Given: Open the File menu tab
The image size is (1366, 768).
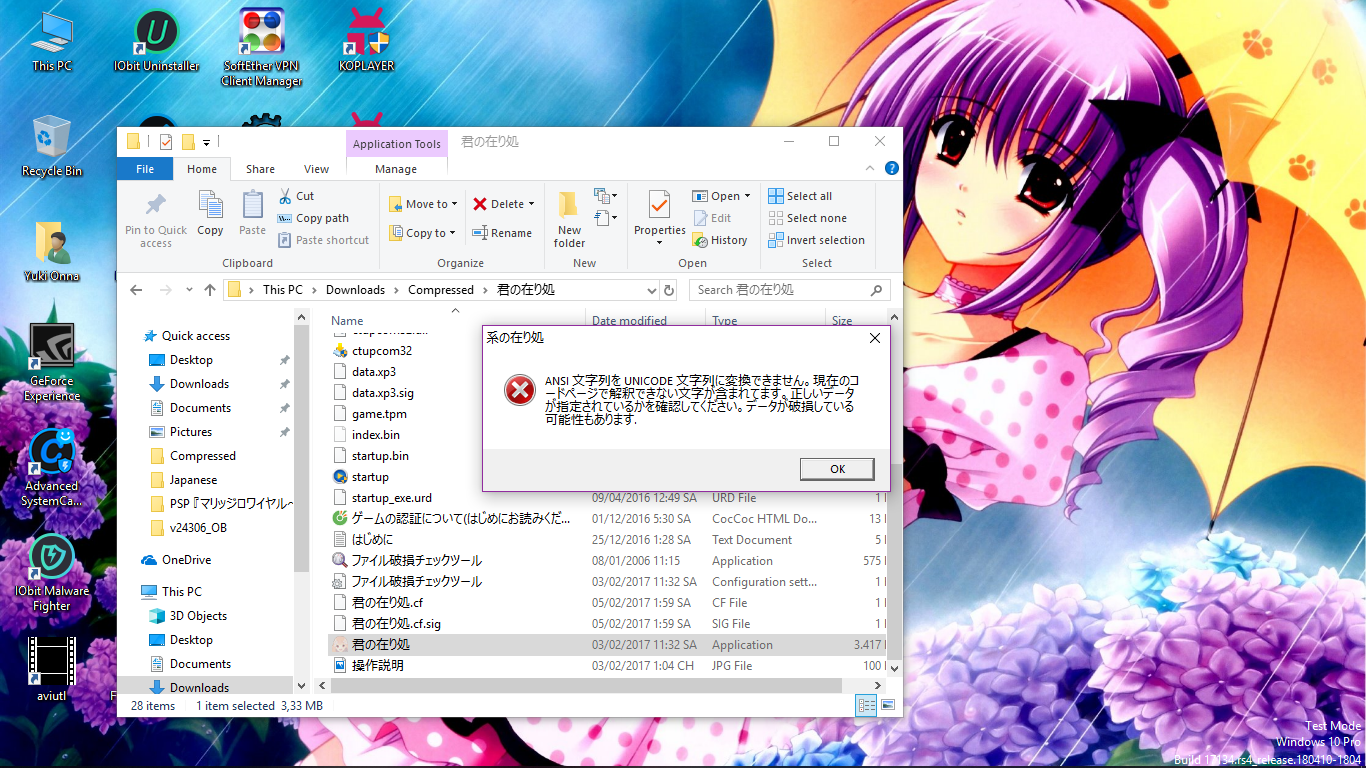Looking at the screenshot, I should point(145,169).
